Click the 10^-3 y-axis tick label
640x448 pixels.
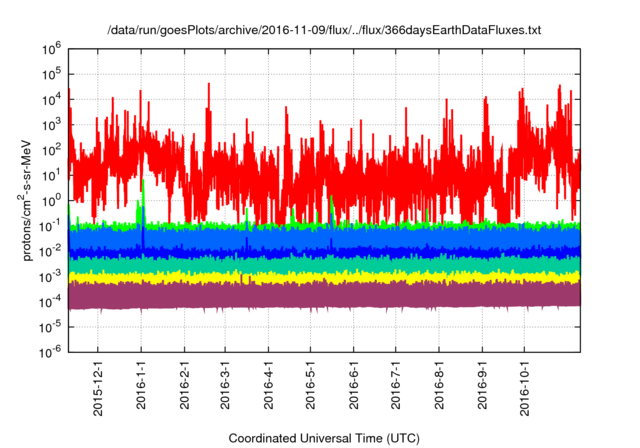[x=50, y=277]
